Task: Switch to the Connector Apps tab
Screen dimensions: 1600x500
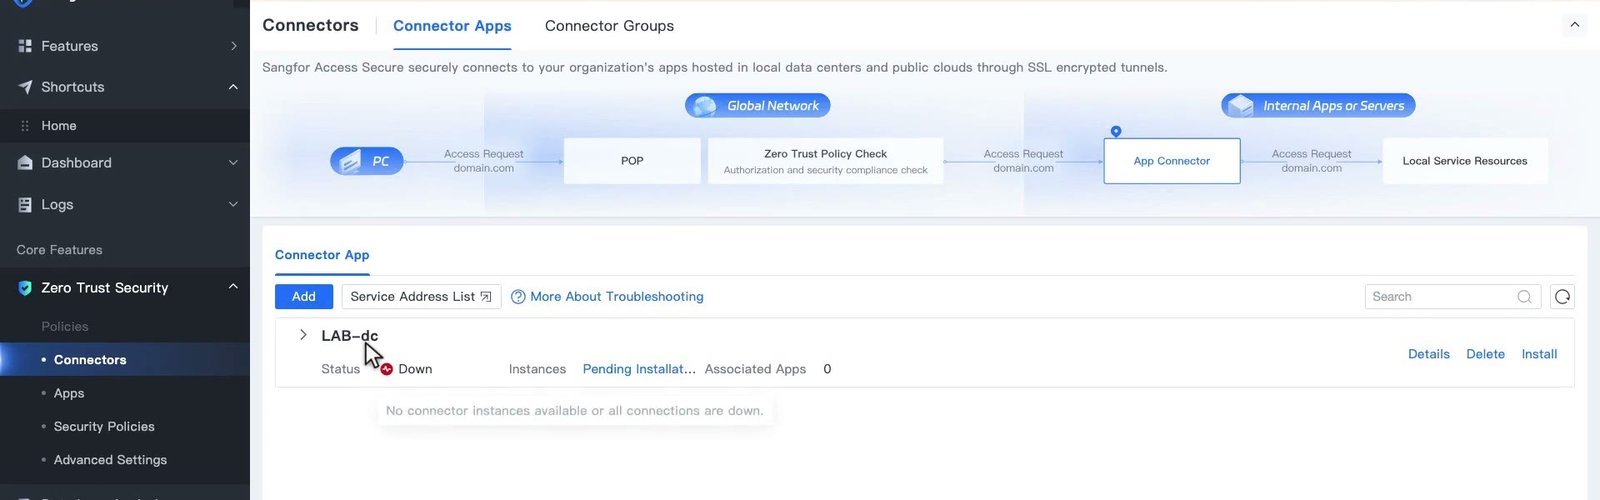Action: (452, 26)
